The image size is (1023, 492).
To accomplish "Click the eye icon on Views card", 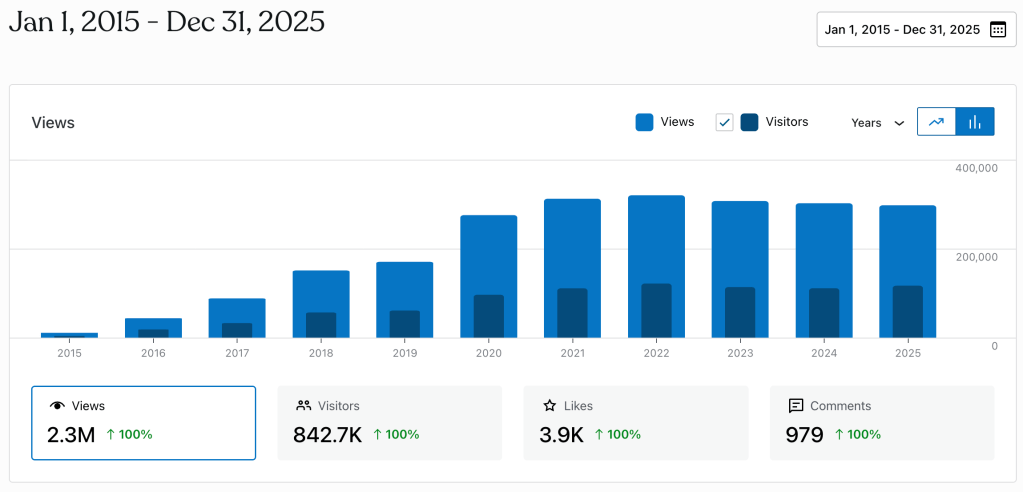I will point(57,406).
